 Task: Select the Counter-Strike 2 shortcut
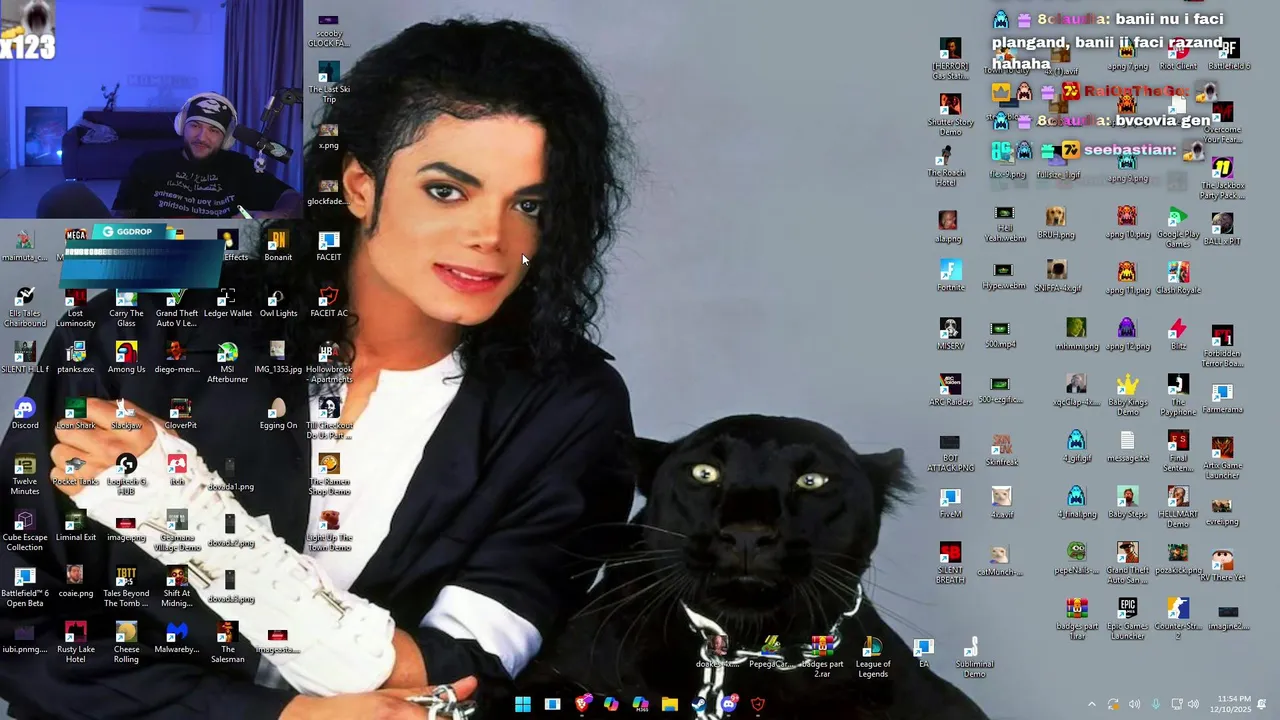1178,619
